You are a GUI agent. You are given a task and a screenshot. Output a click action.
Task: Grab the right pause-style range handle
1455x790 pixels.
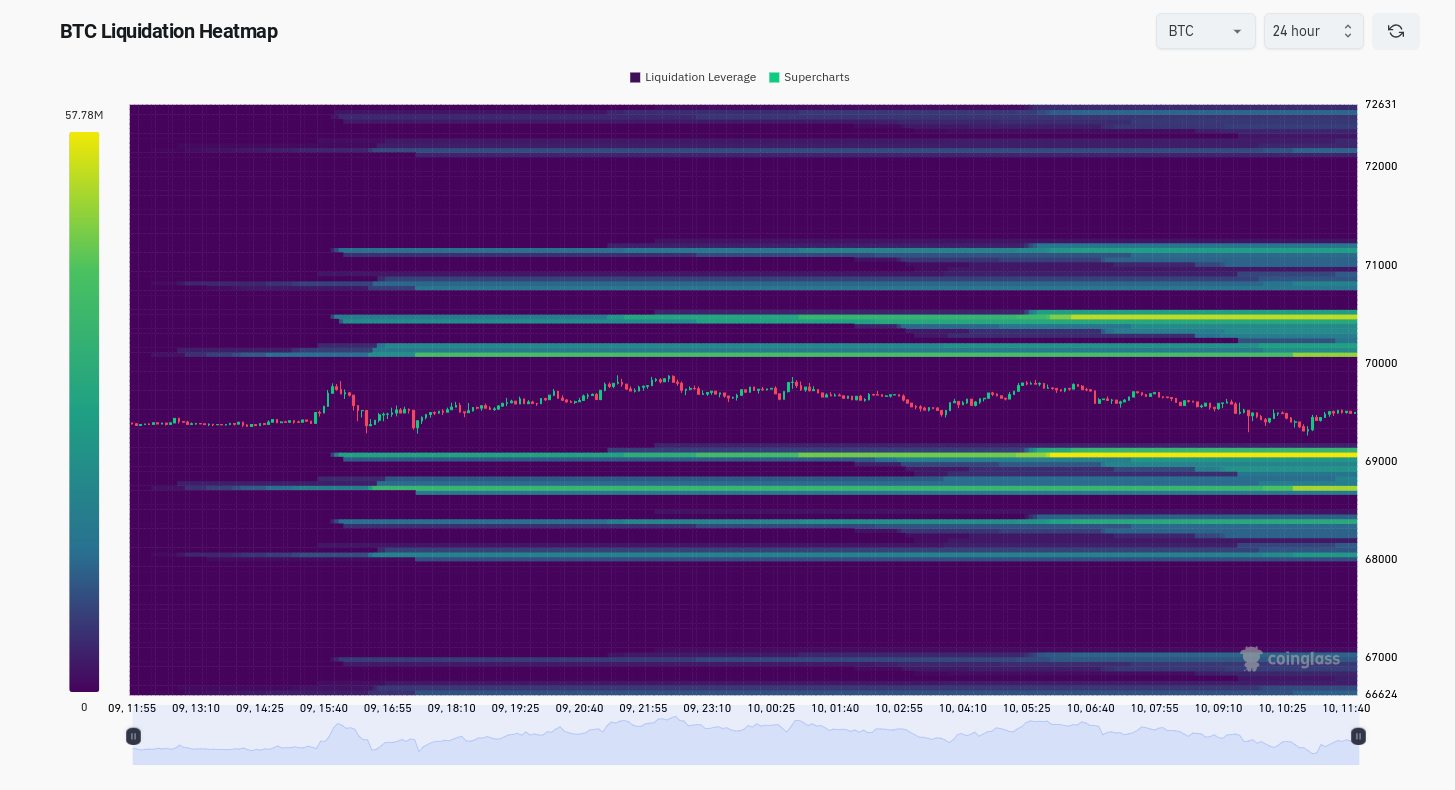(1358, 736)
